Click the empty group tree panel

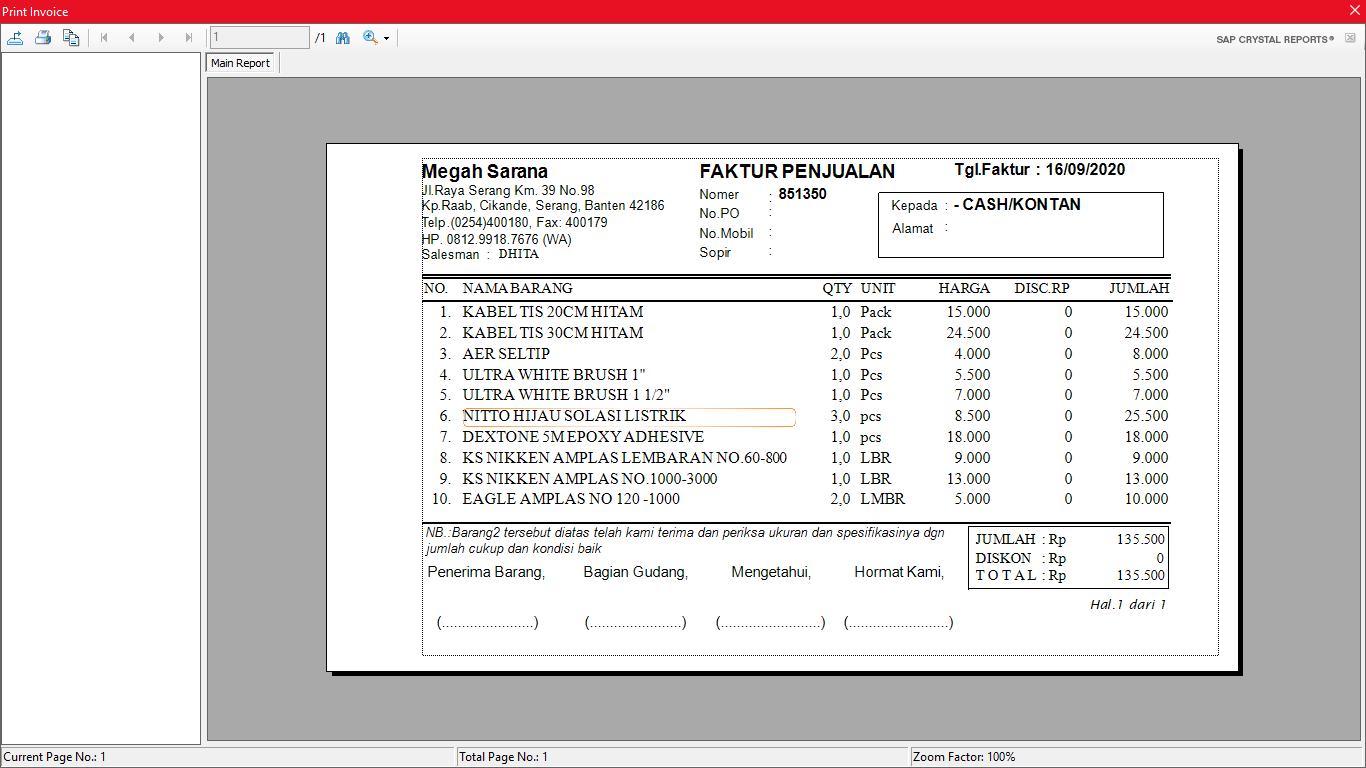(x=101, y=398)
